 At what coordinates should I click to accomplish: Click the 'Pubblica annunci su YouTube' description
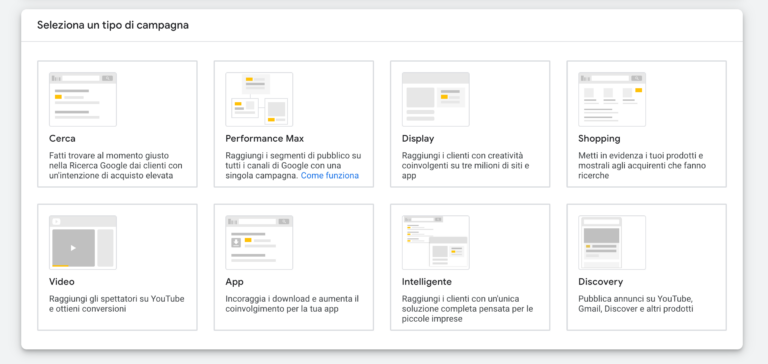(x=636, y=304)
